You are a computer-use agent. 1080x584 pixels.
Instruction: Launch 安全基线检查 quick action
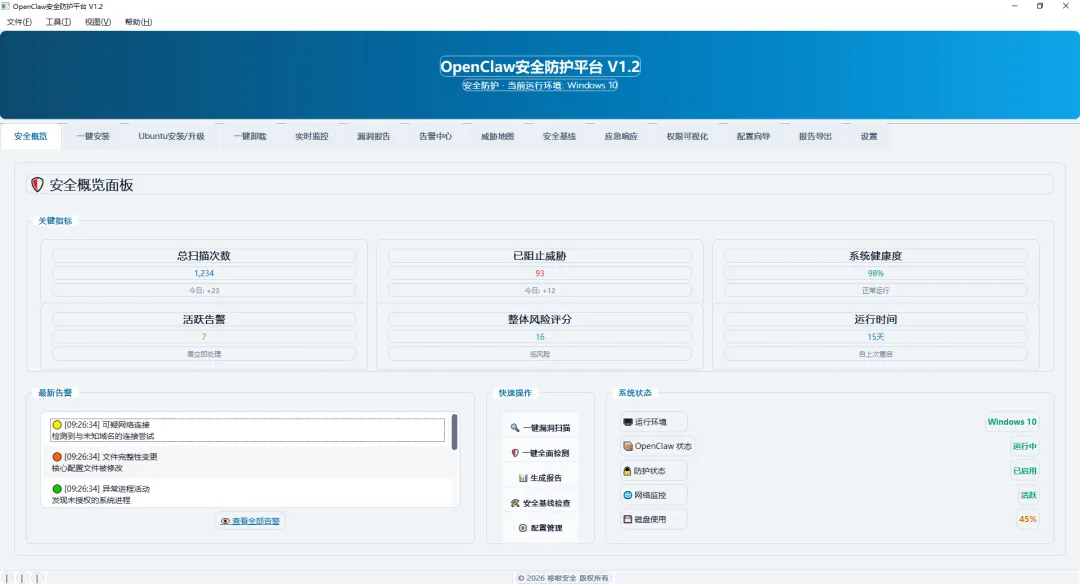point(540,503)
